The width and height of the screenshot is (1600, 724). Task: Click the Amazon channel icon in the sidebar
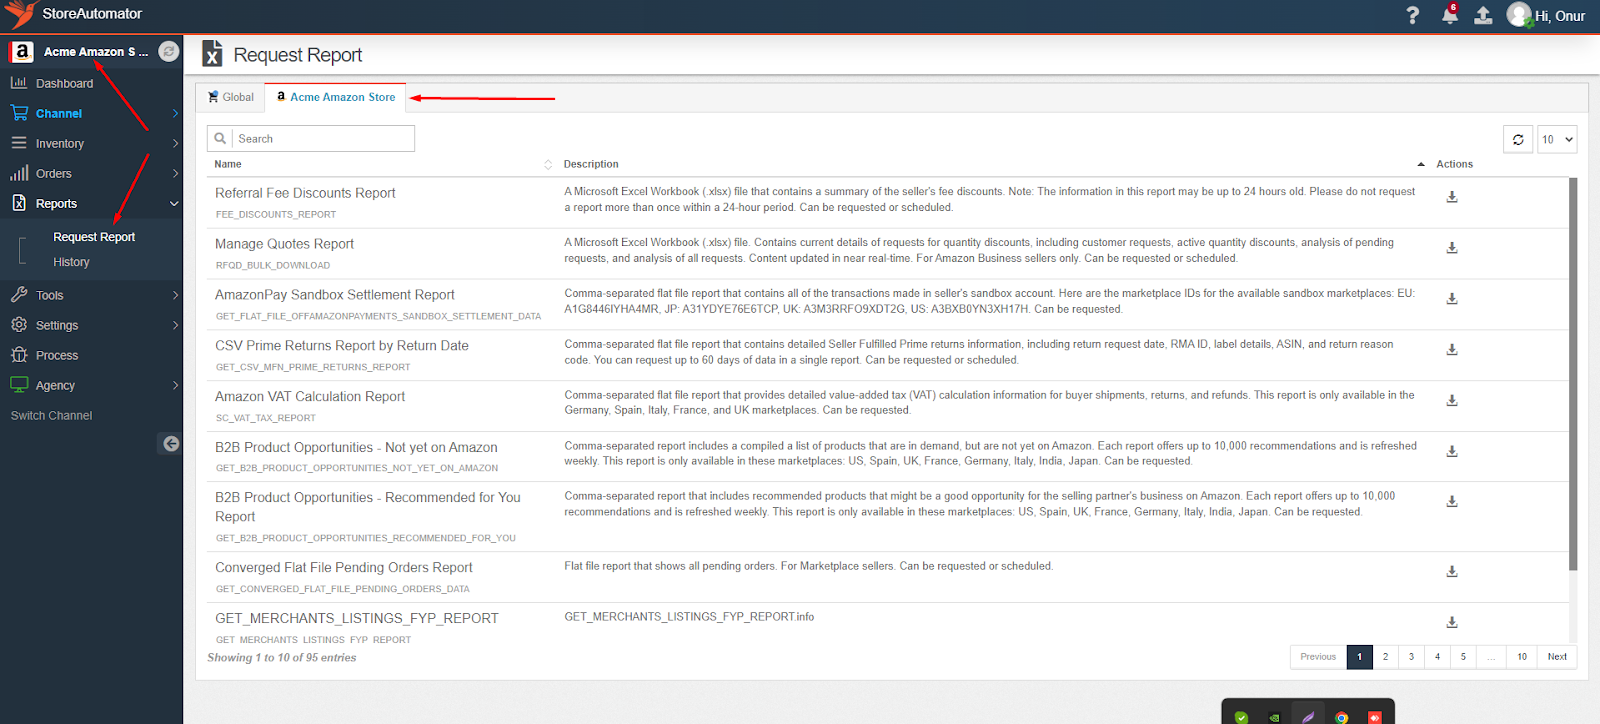point(22,51)
